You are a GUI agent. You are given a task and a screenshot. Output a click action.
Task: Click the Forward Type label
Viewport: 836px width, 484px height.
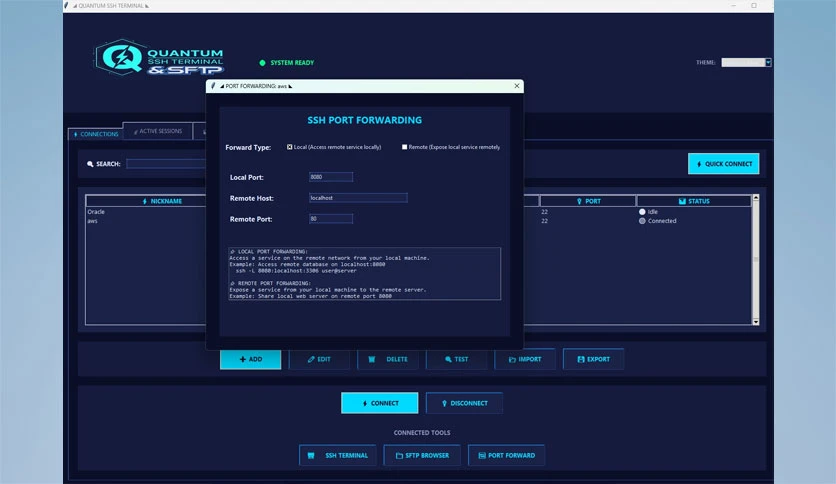click(x=248, y=148)
